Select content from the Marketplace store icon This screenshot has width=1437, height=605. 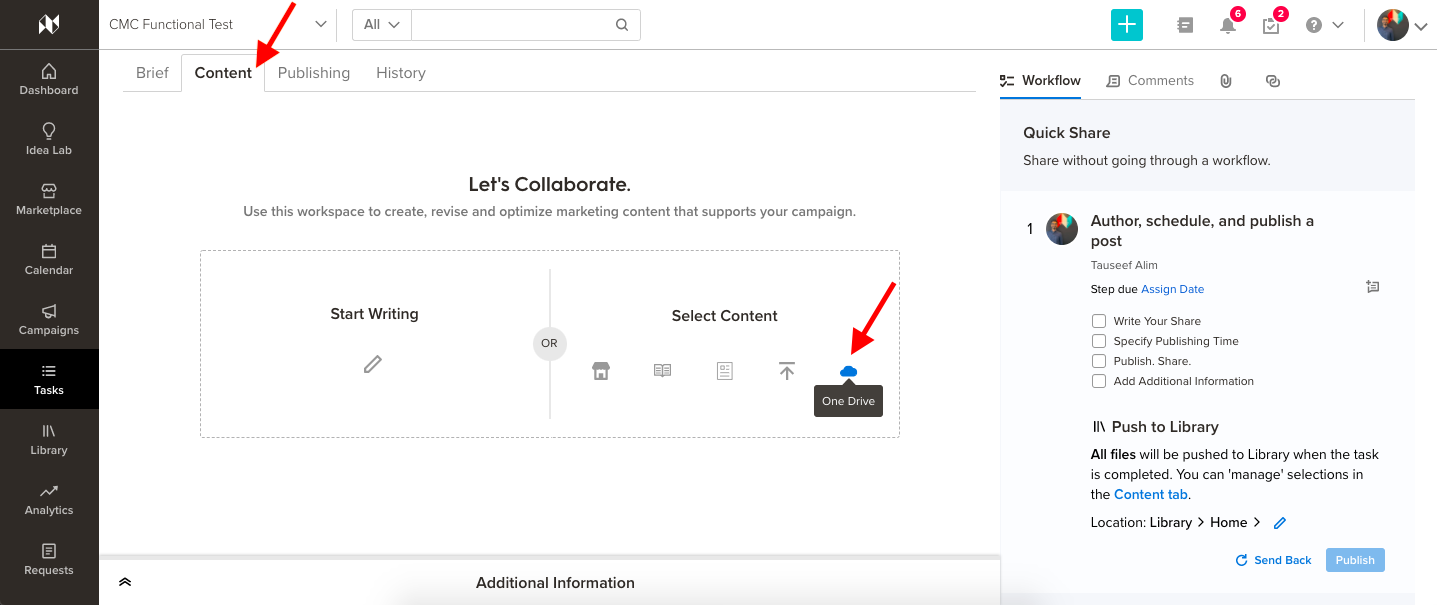pos(601,371)
